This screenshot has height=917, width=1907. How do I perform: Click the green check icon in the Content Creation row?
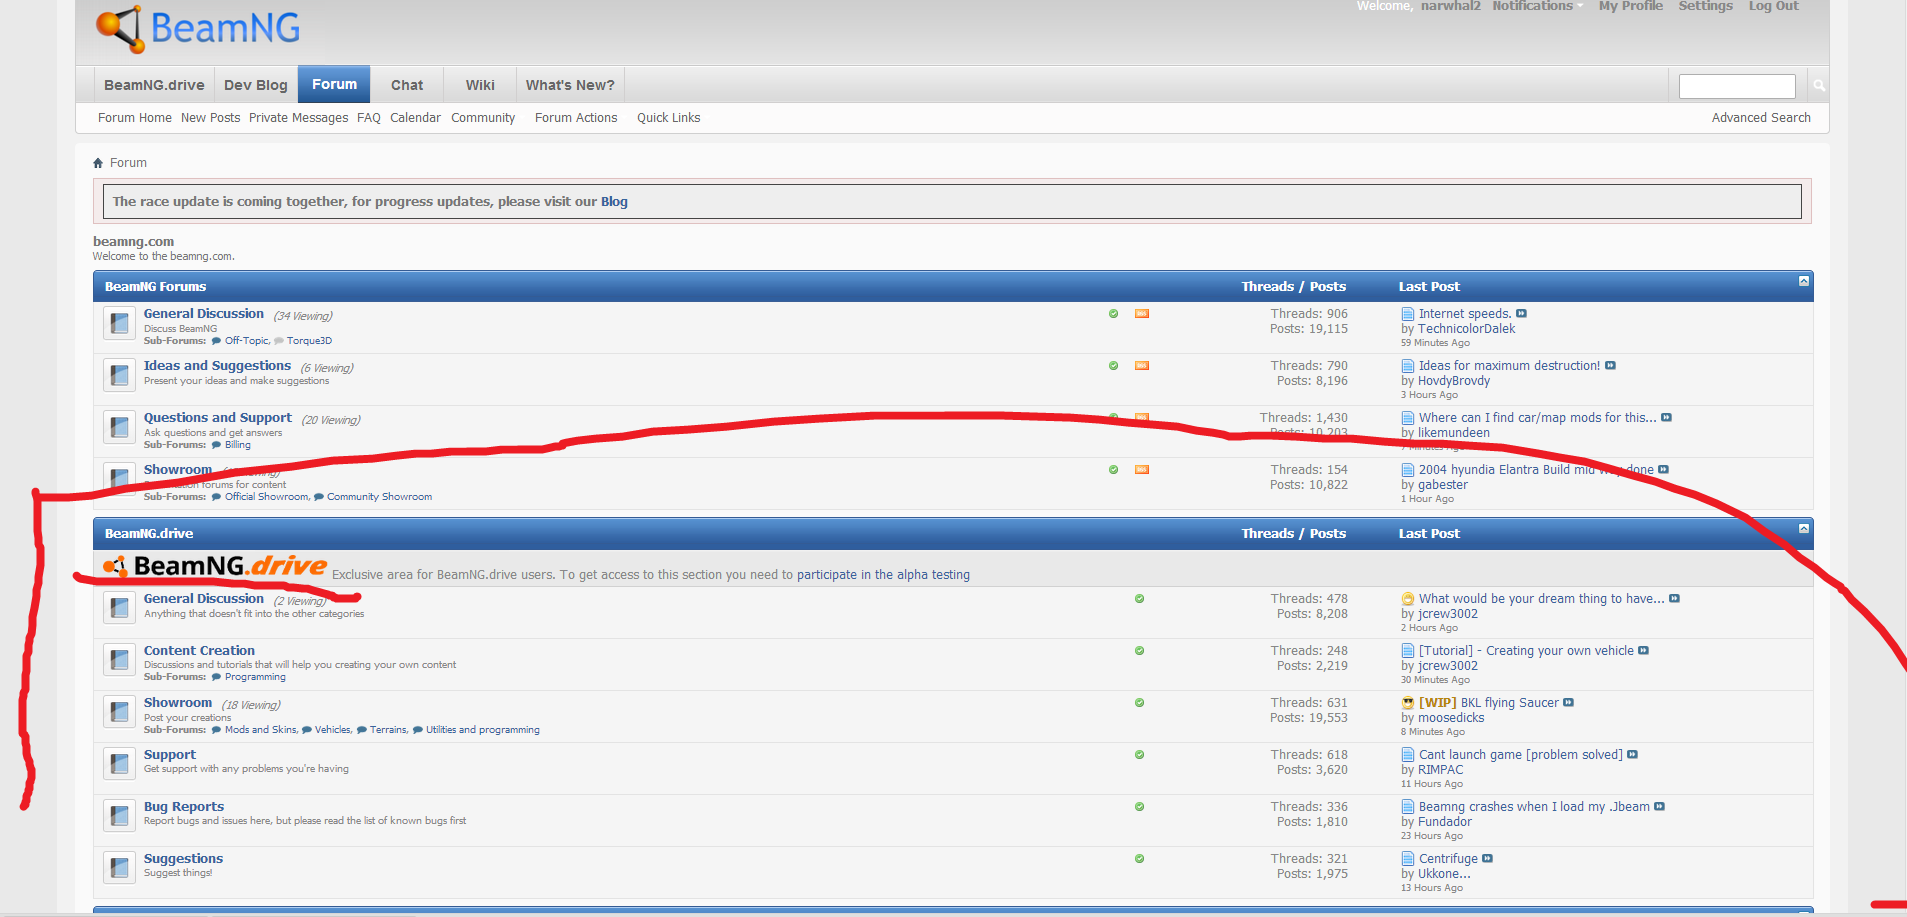coord(1139,651)
